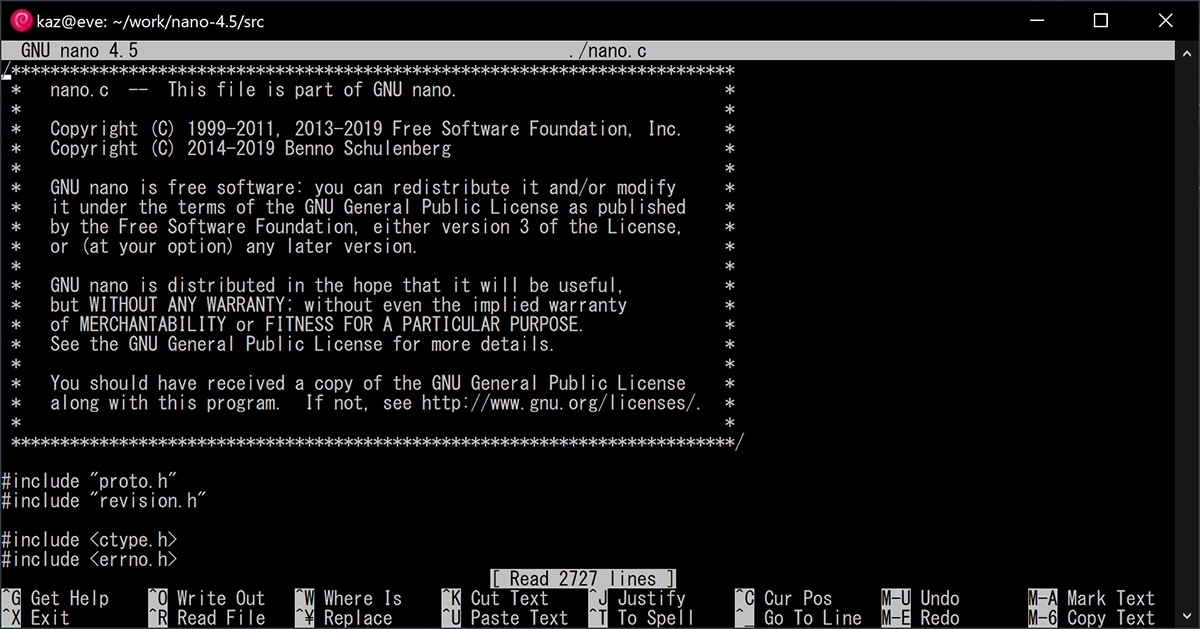Click the '[ Read 2727 lines ]' status message
The width and height of the screenshot is (1200, 629).
click(583, 579)
